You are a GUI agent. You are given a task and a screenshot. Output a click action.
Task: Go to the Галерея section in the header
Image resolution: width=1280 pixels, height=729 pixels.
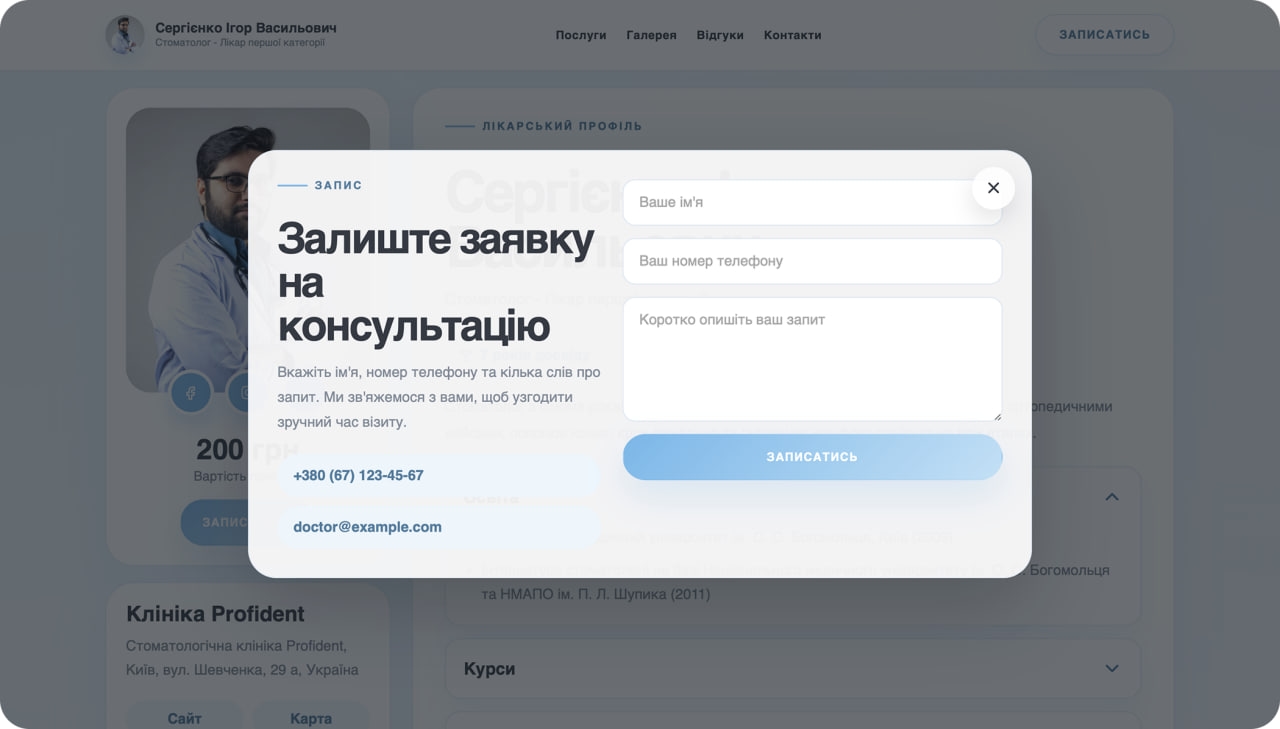[x=651, y=35]
